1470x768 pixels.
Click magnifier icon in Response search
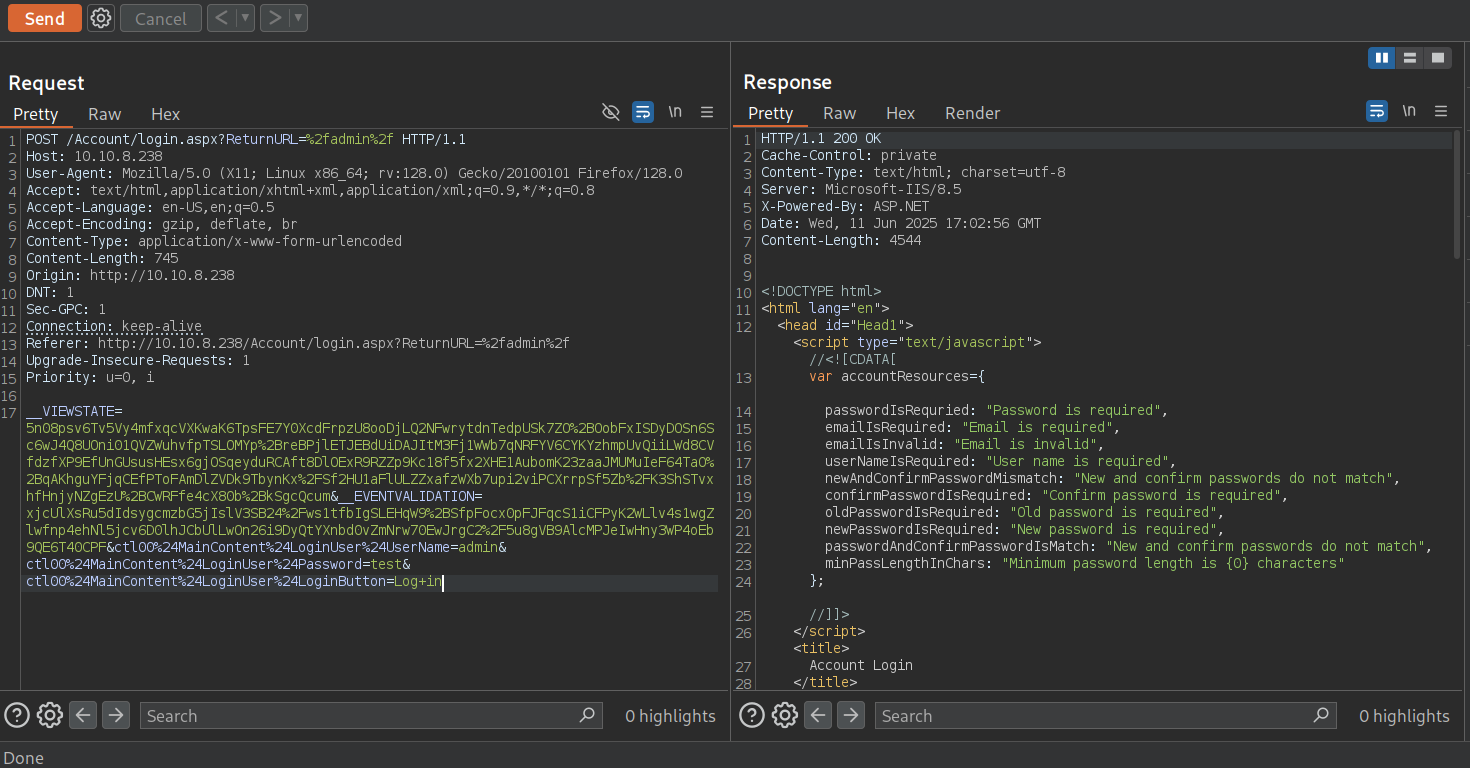[x=1322, y=715]
